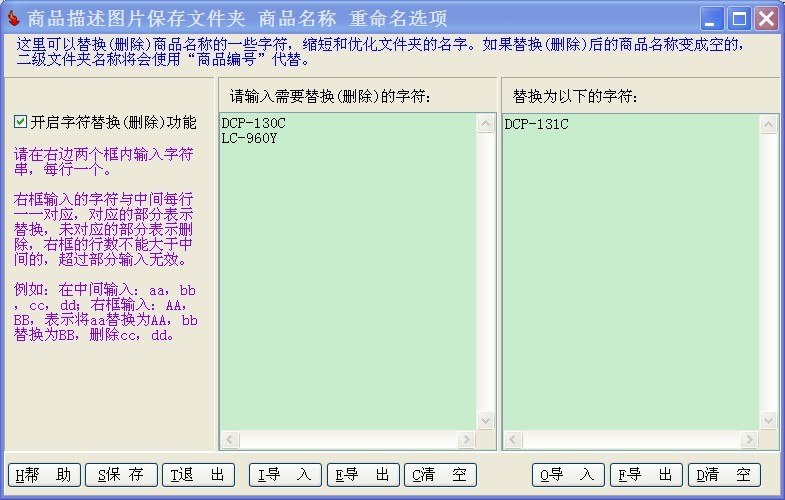Toggle 开启字符替换(删除)功能 checkbox
The height and width of the screenshot is (500, 785).
pyautogui.click(x=20, y=122)
